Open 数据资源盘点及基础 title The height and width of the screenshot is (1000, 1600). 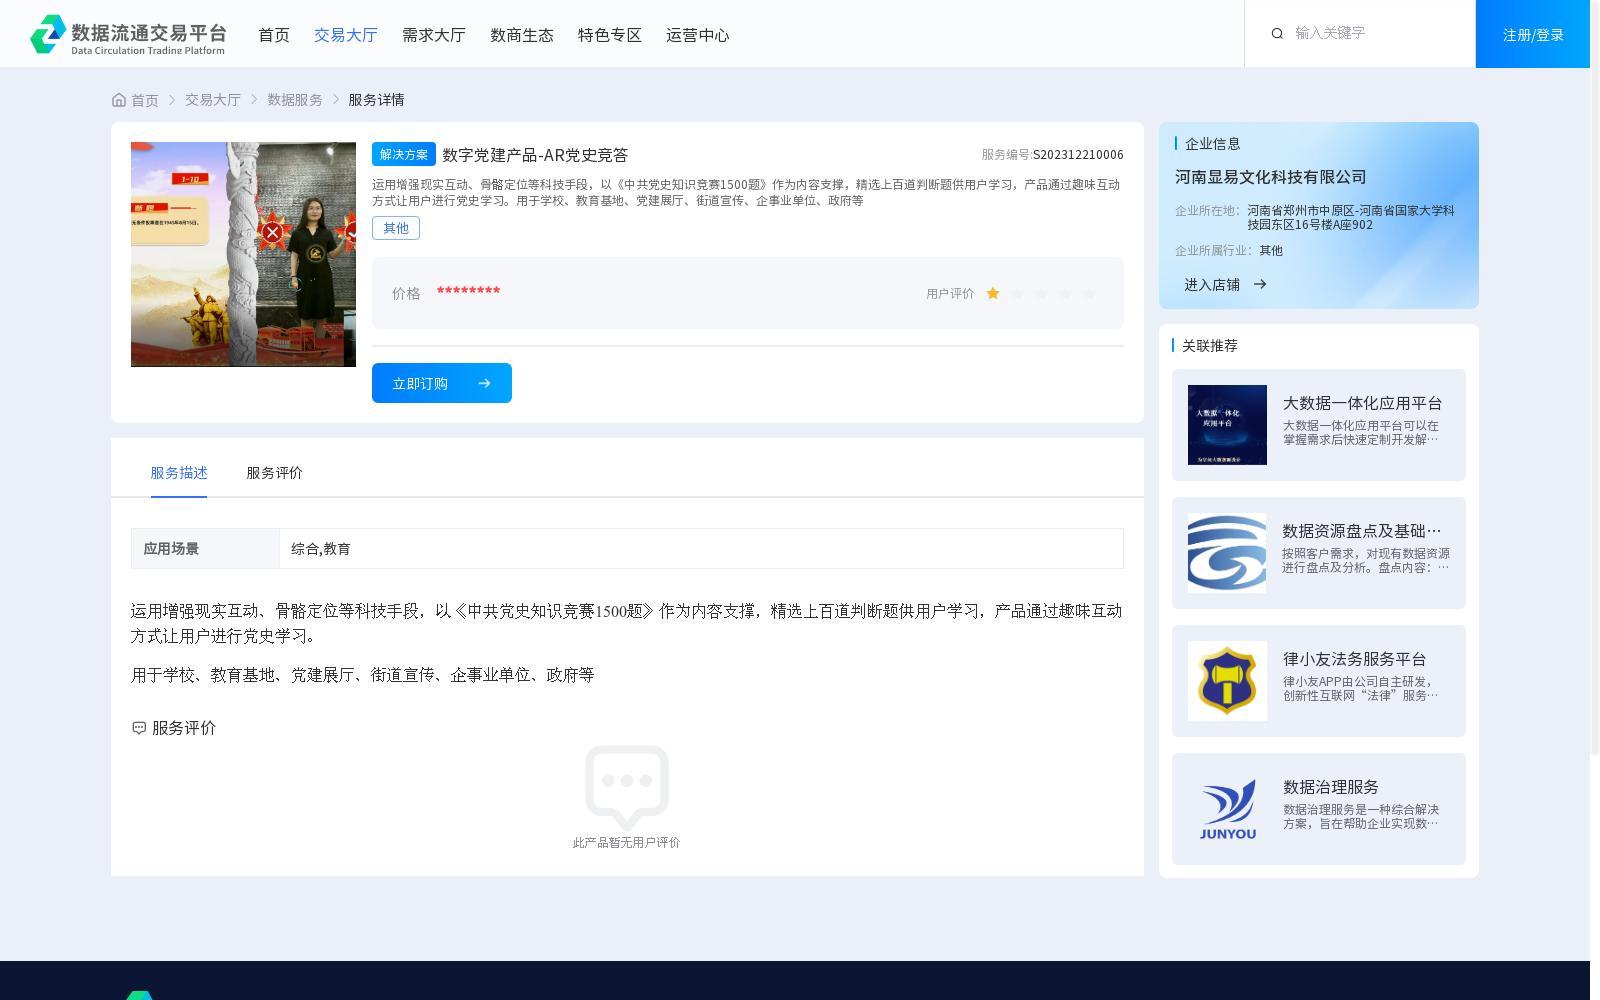click(x=1362, y=531)
